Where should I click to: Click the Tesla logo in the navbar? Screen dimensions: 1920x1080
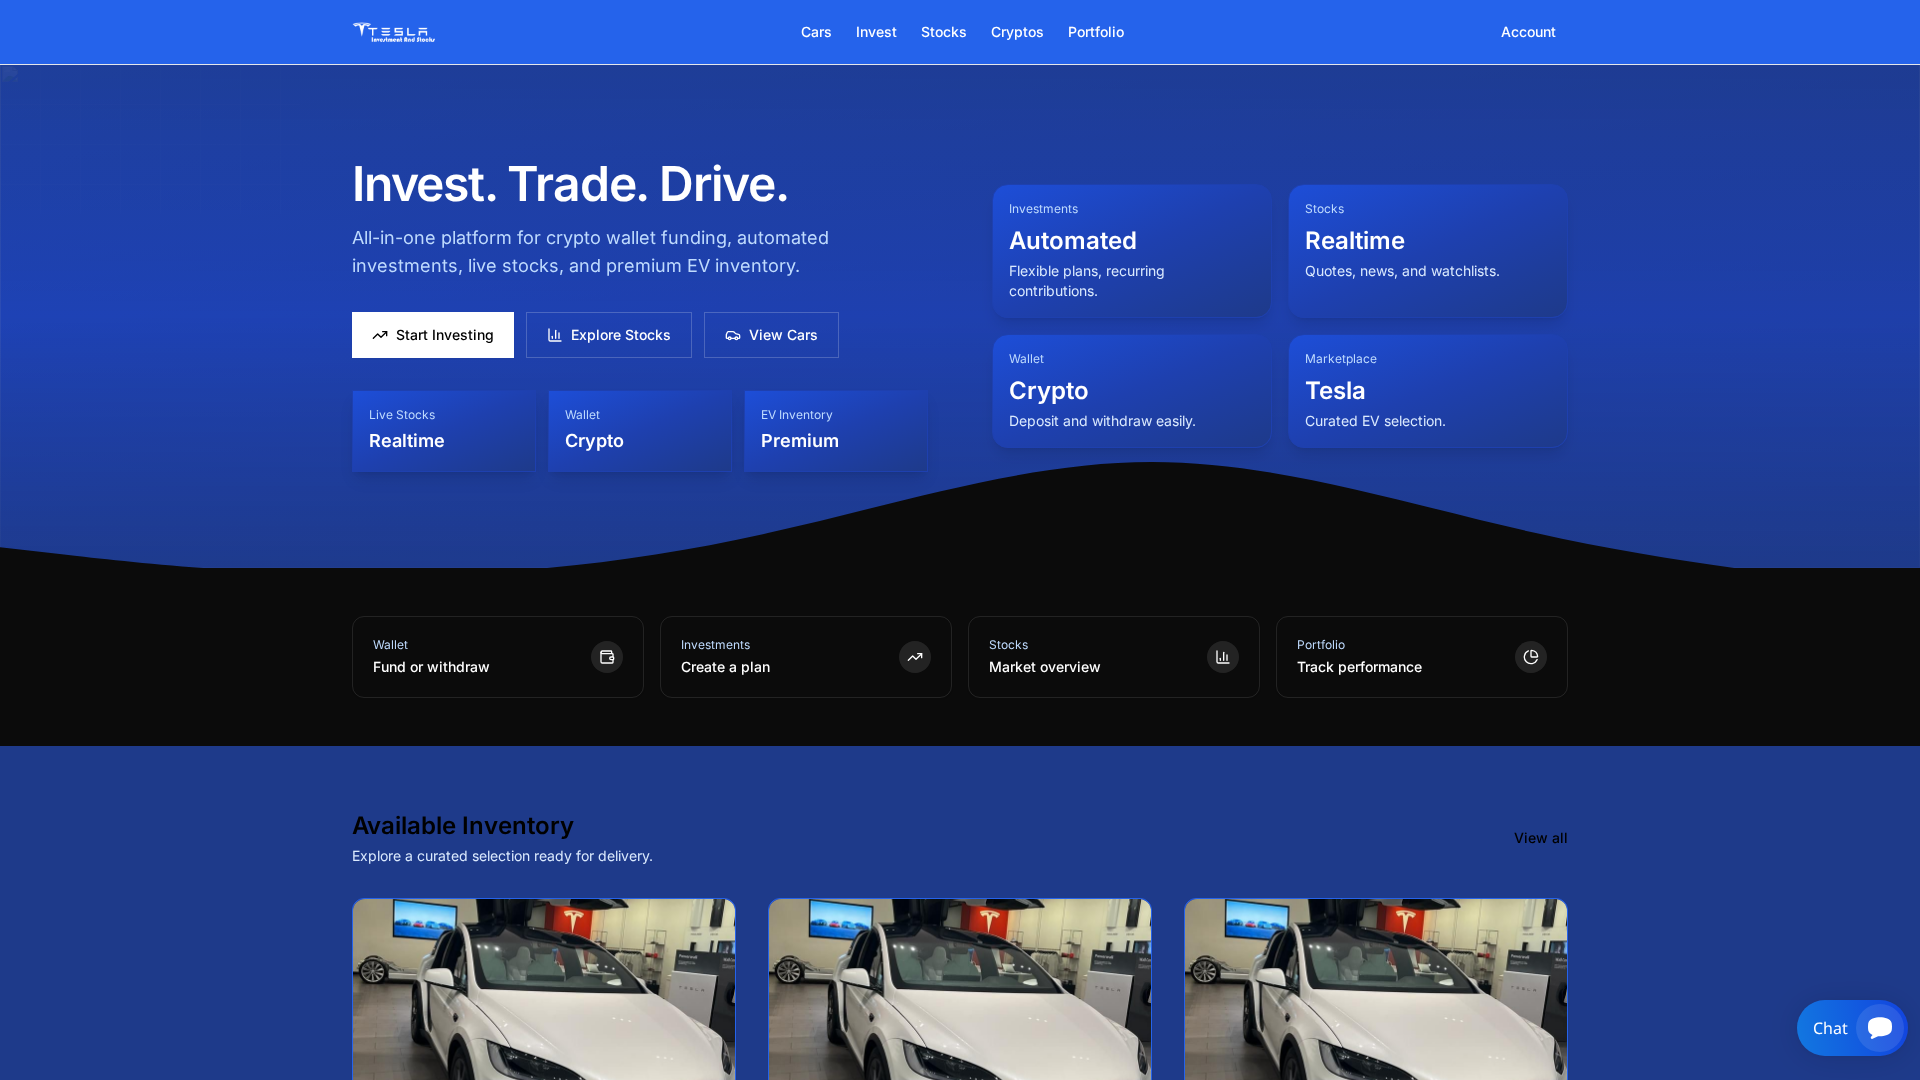click(x=393, y=31)
